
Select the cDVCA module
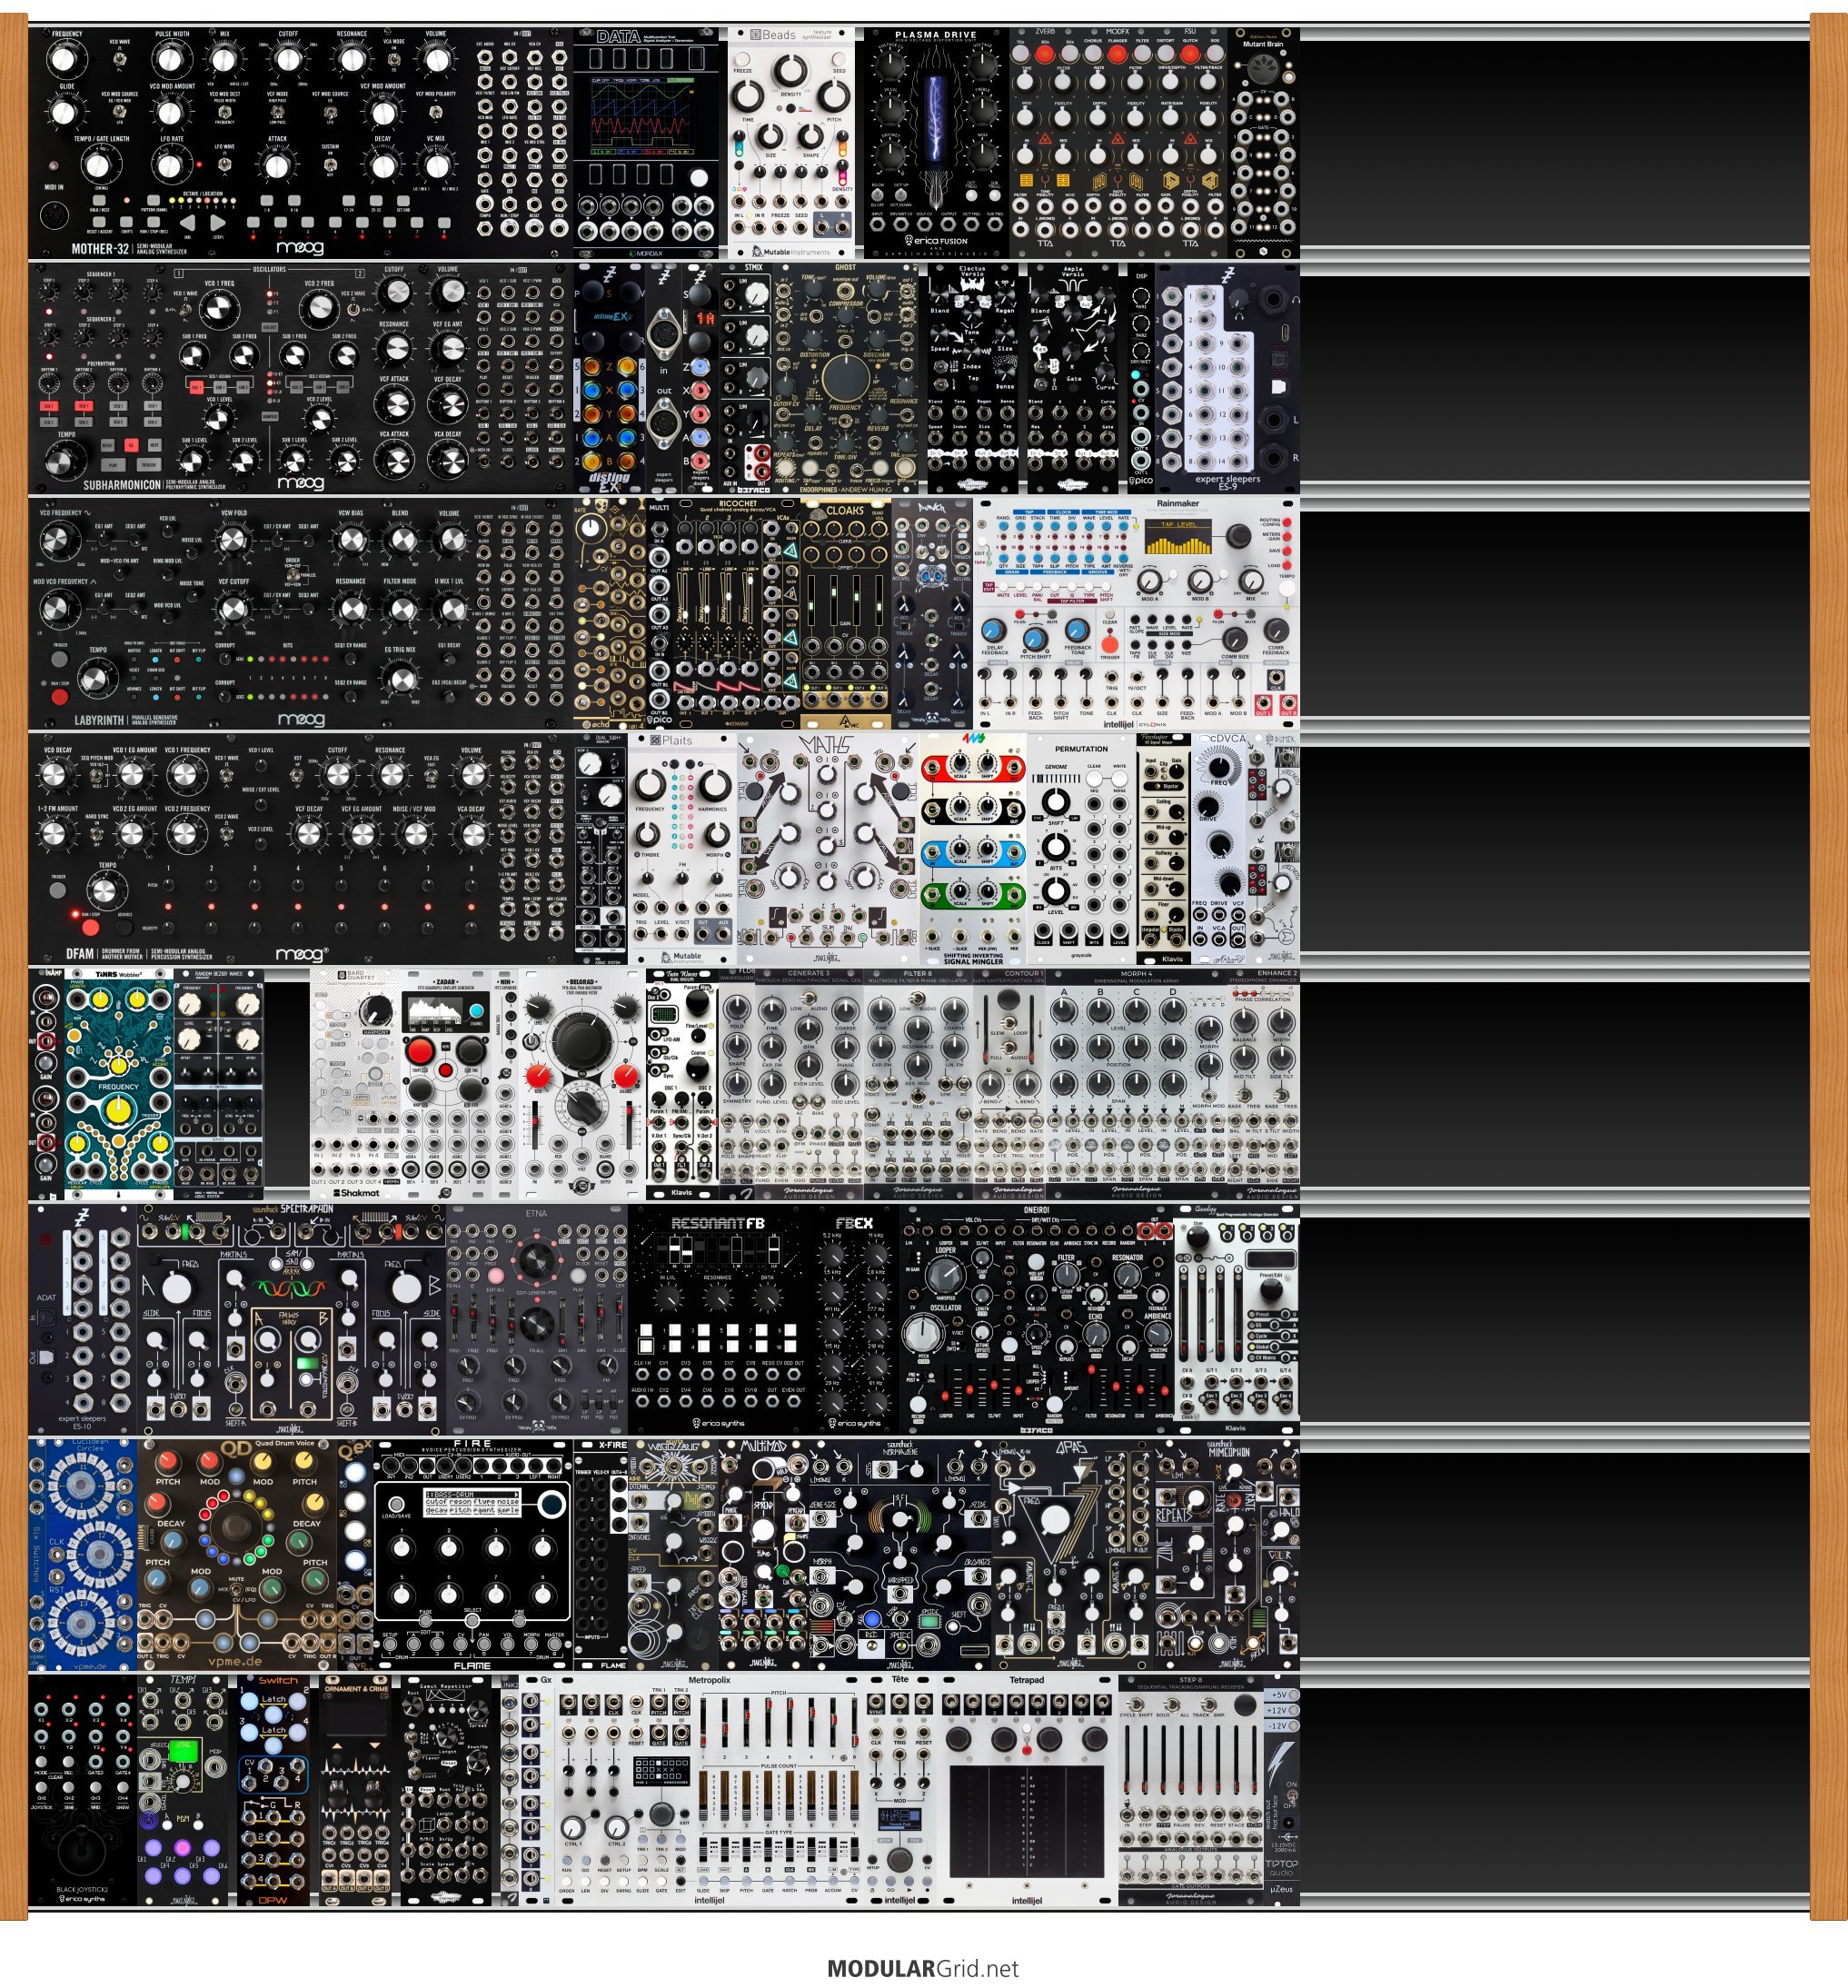[x=1218, y=849]
